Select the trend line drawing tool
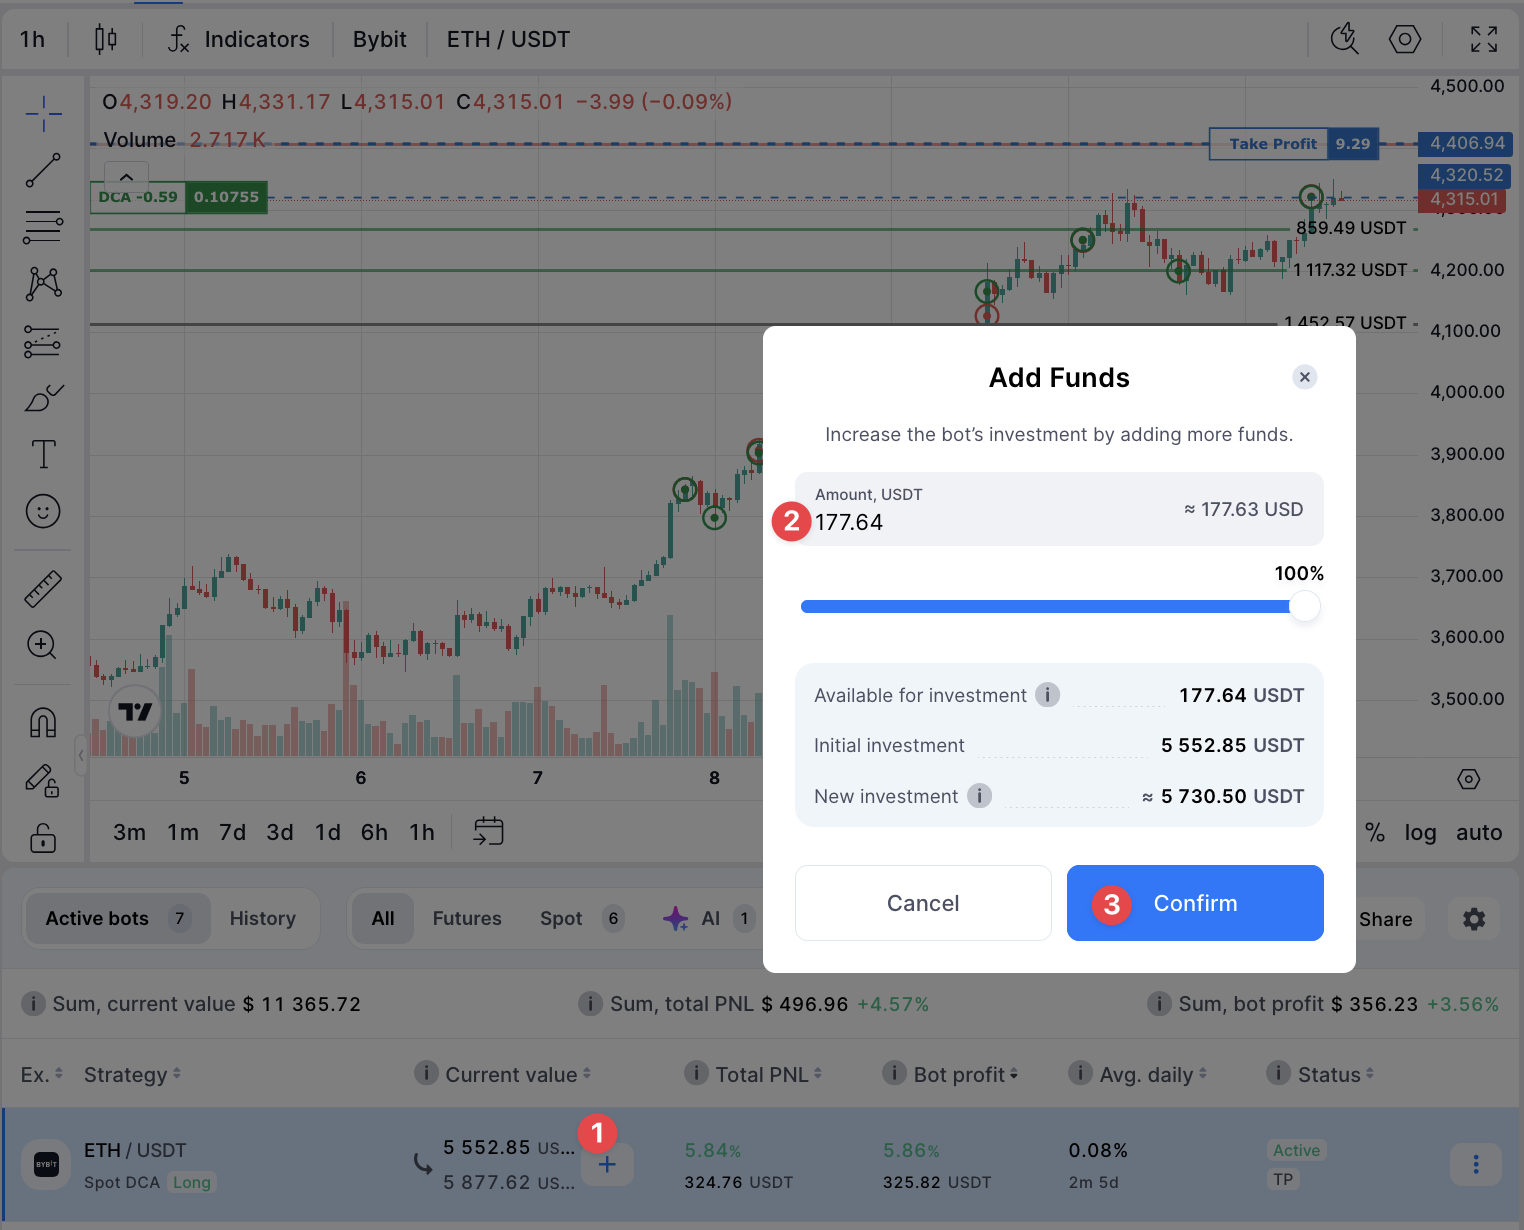1524x1230 pixels. (x=43, y=170)
